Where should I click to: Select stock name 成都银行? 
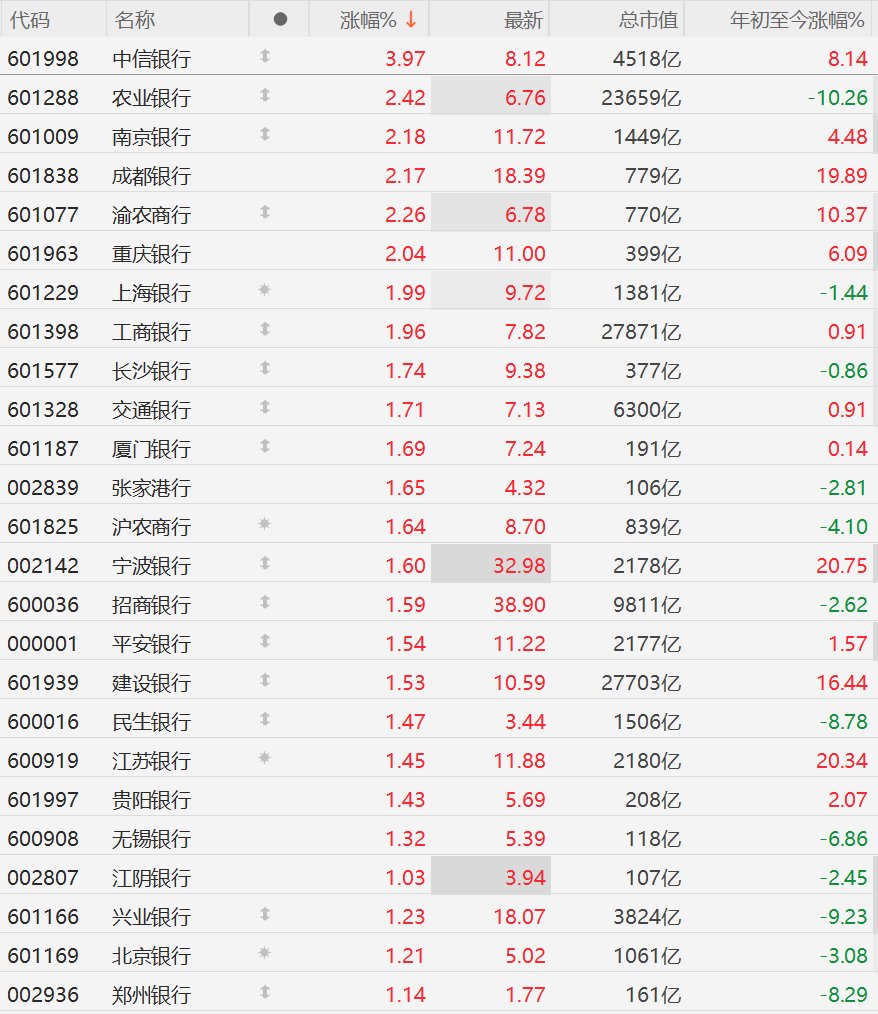click(151, 176)
